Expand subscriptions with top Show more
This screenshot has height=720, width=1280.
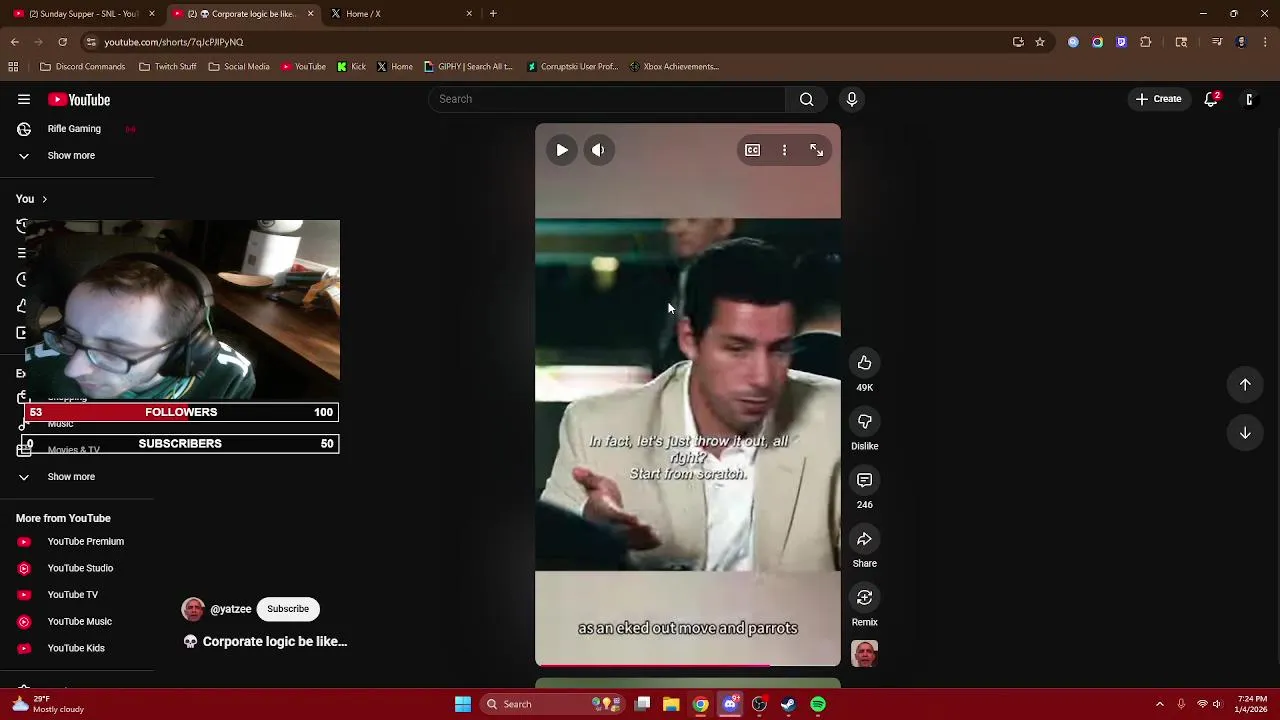click(71, 156)
